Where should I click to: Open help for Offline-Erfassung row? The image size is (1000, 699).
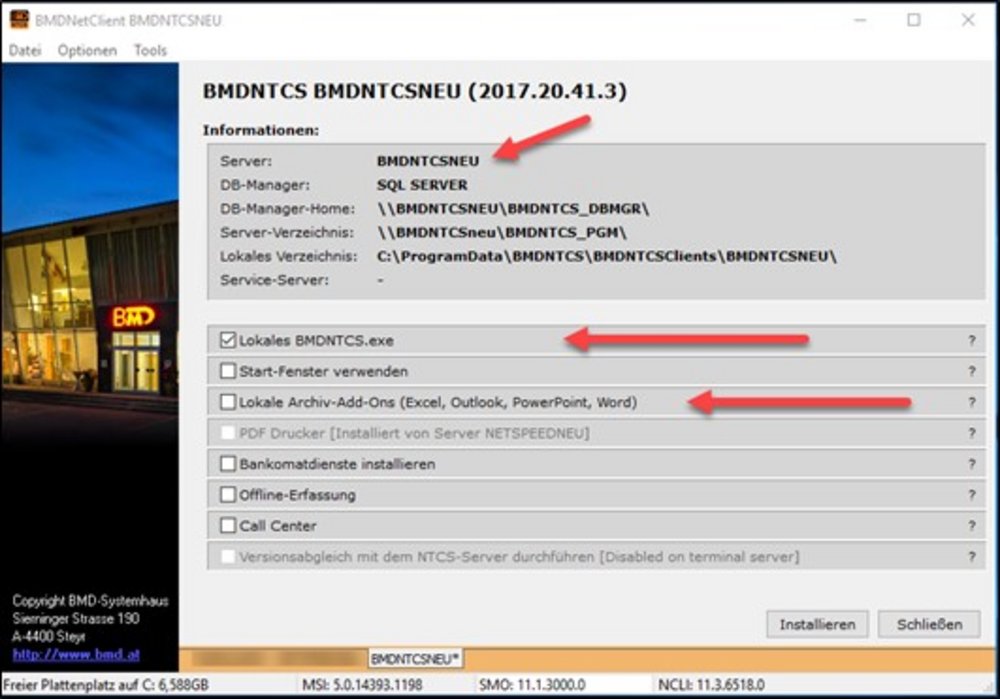pos(971,495)
